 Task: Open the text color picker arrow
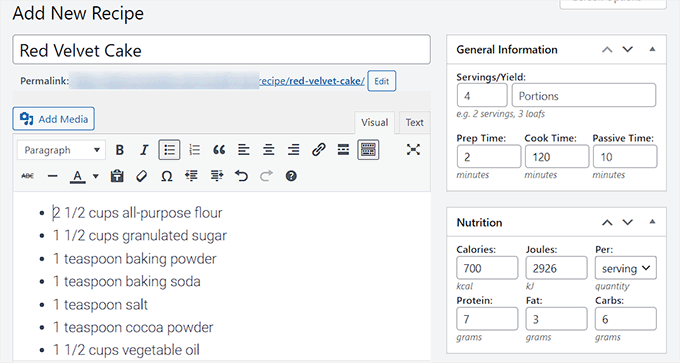96,176
